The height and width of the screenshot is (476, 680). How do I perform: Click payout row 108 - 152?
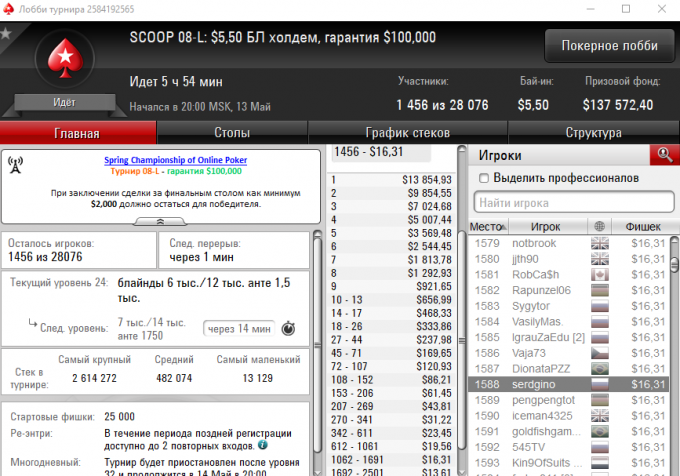[x=392, y=380]
